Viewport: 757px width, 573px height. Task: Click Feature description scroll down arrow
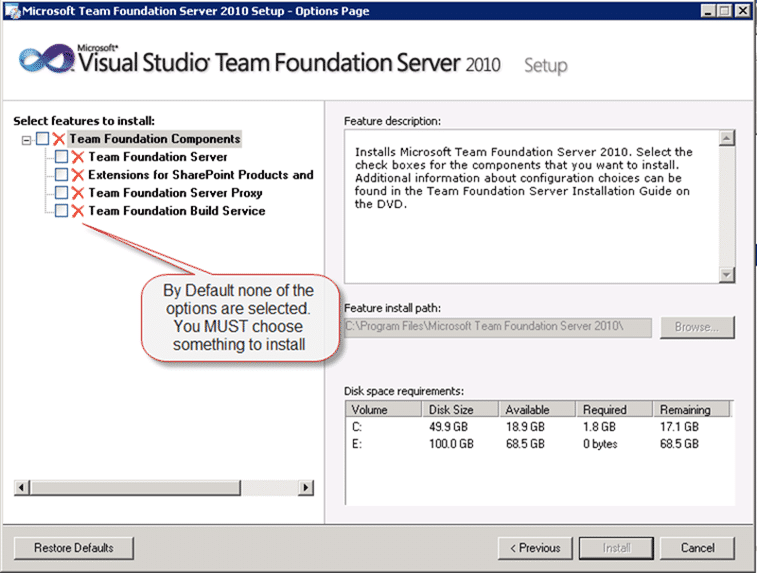click(727, 275)
